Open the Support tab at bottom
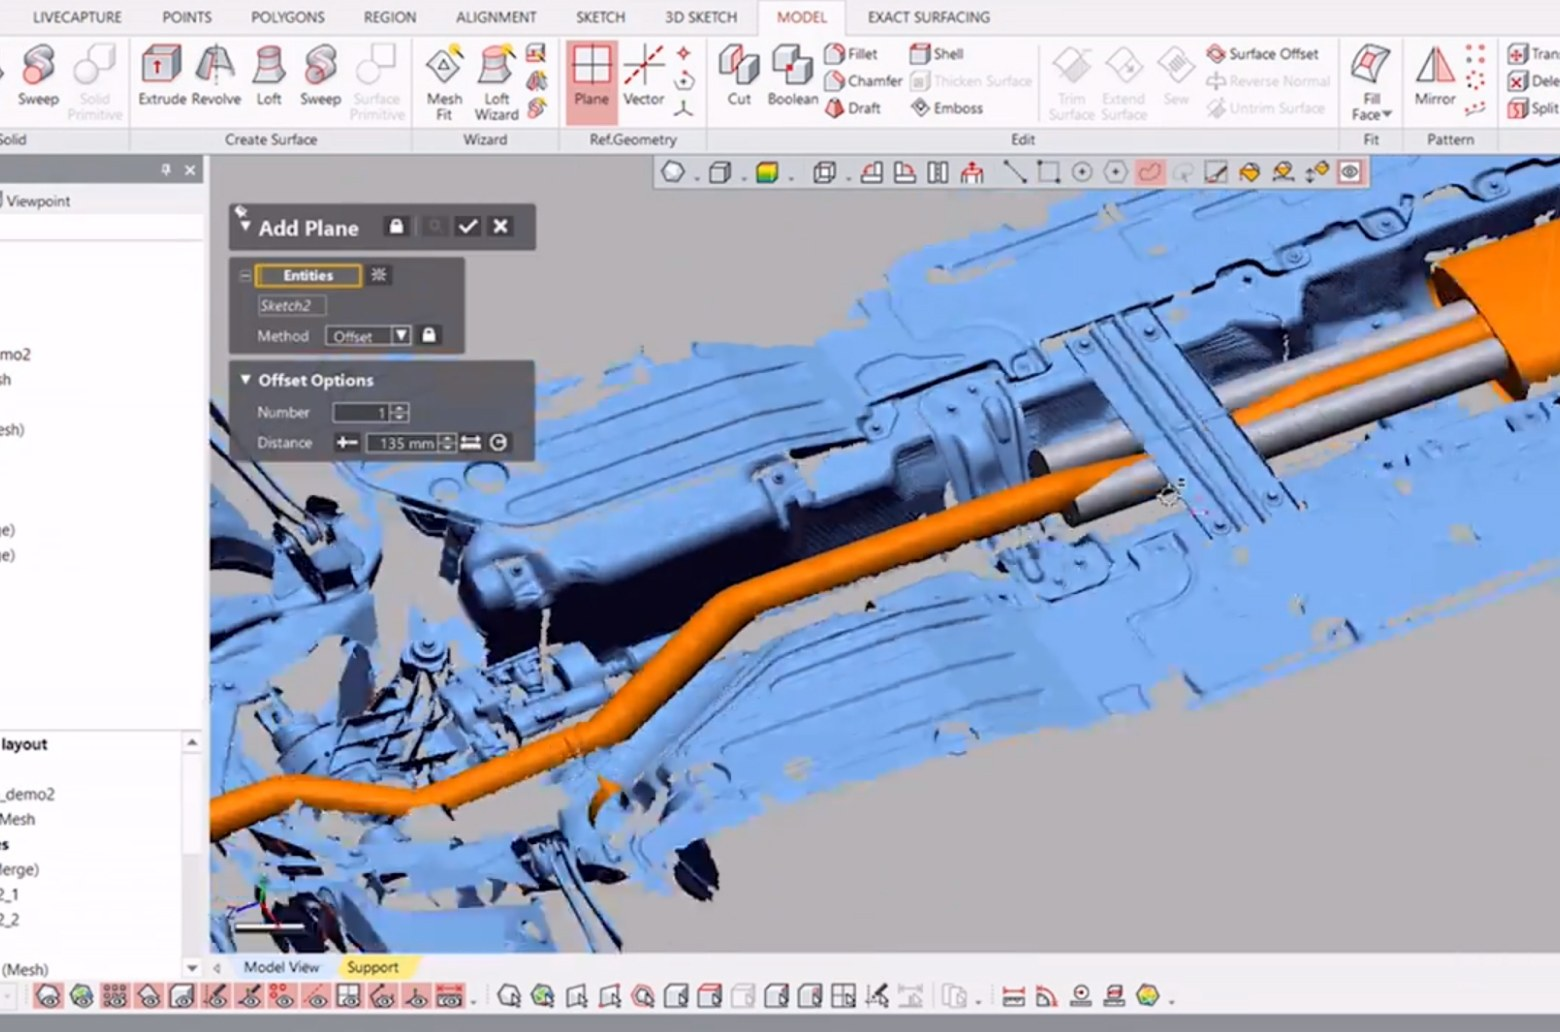Screen dimensions: 1560x1032 372,967
